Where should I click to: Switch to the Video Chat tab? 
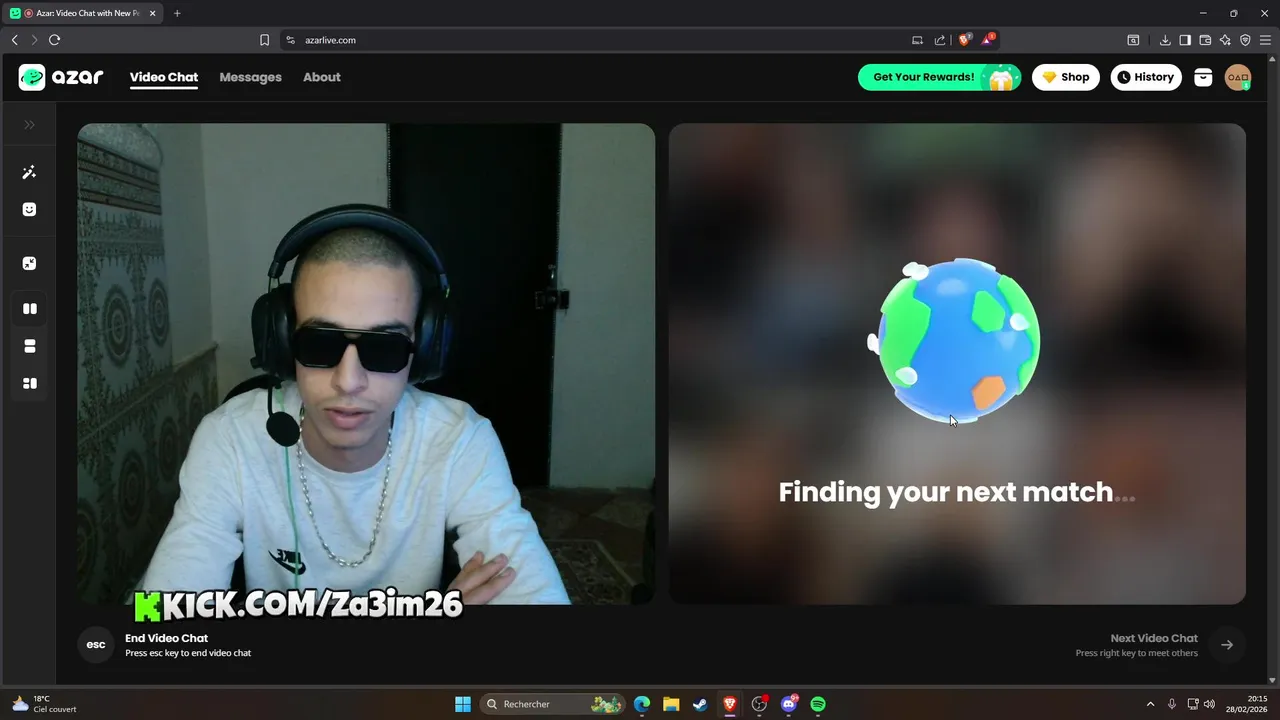(164, 77)
